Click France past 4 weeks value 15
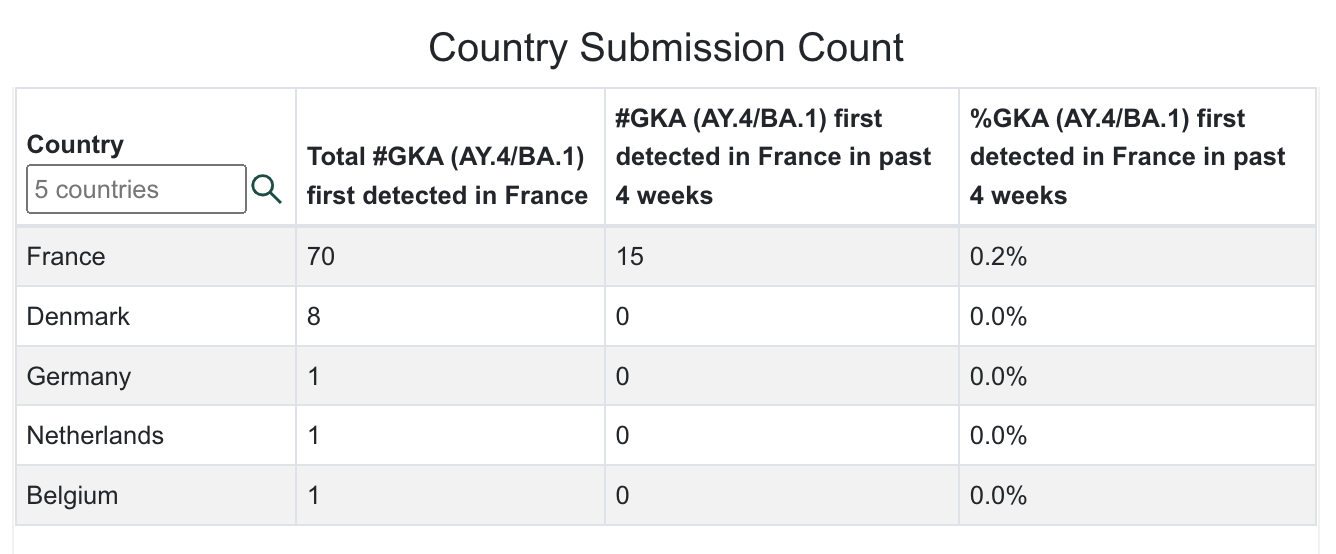1336x554 pixels. click(630, 257)
